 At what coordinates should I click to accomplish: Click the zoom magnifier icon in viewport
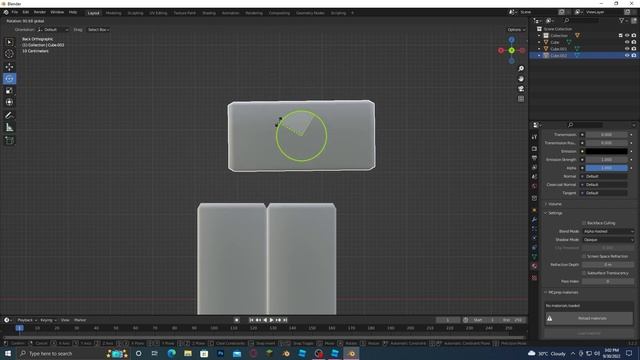521,69
